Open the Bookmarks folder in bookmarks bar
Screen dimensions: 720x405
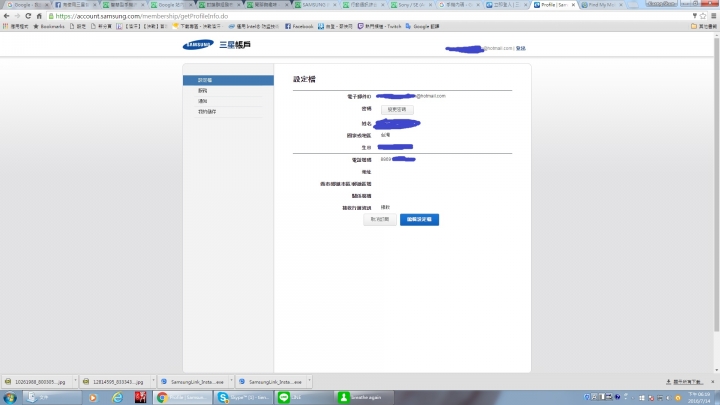49,27
